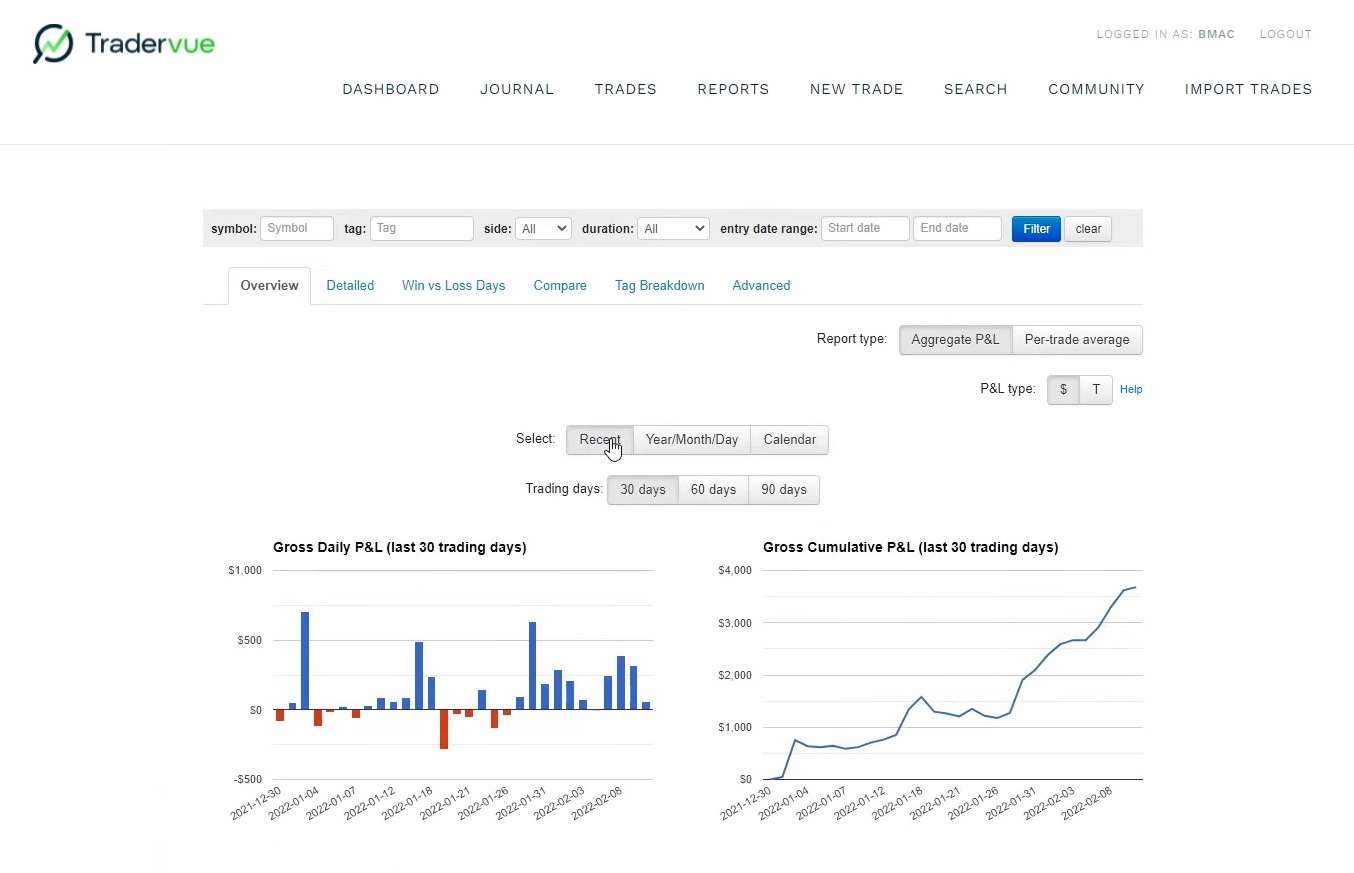Click the Gross Daily P&L chart title
The height and width of the screenshot is (873, 1354).
pyautogui.click(x=400, y=547)
